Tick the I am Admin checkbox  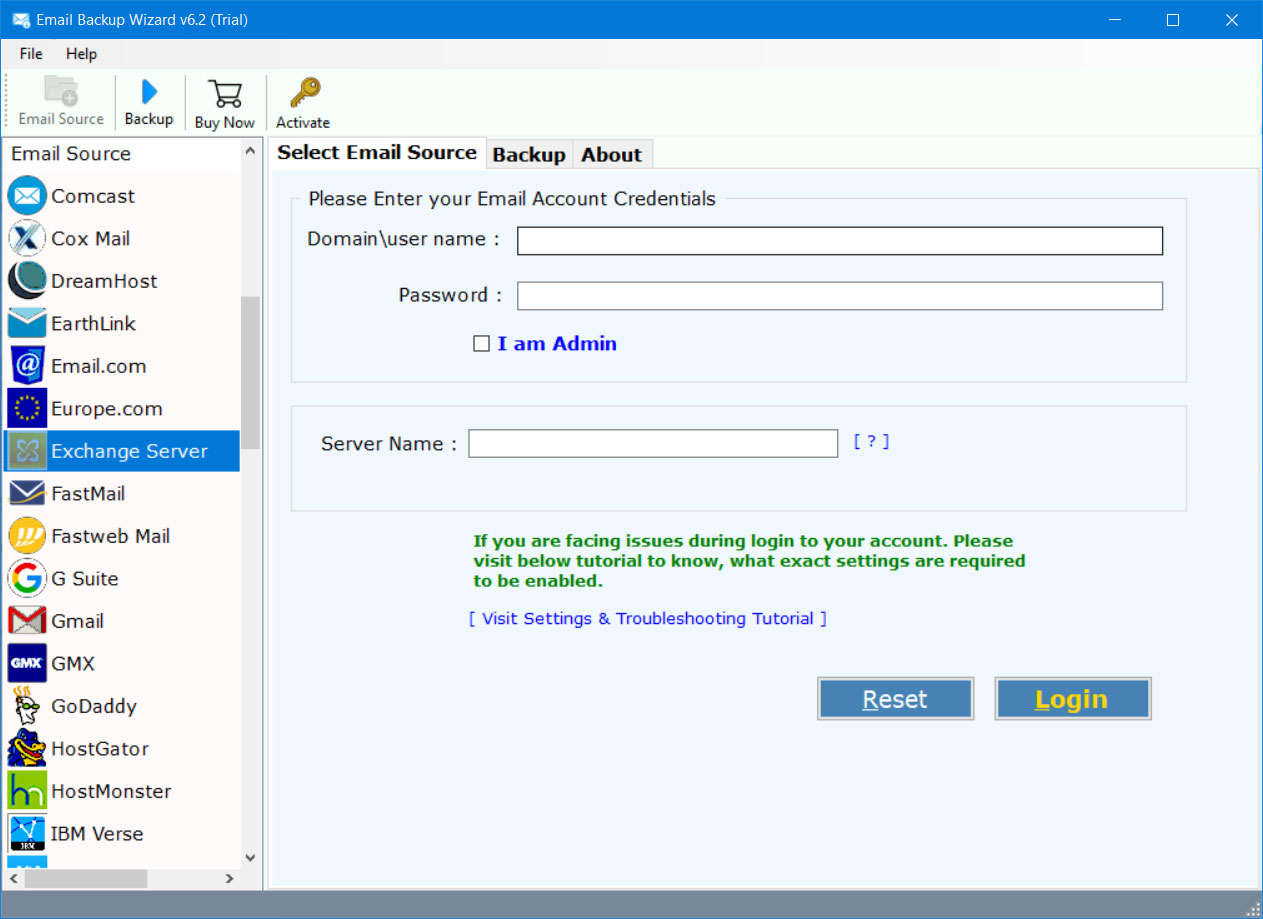[x=481, y=344]
